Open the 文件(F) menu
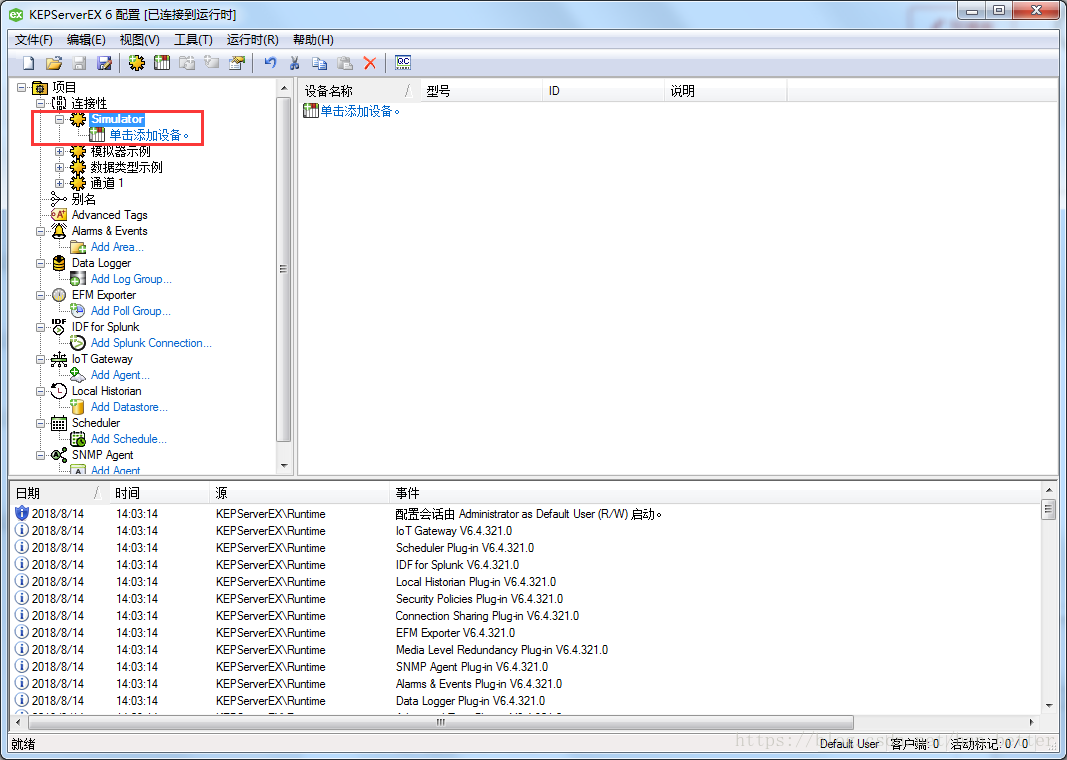The image size is (1067, 760). point(32,40)
